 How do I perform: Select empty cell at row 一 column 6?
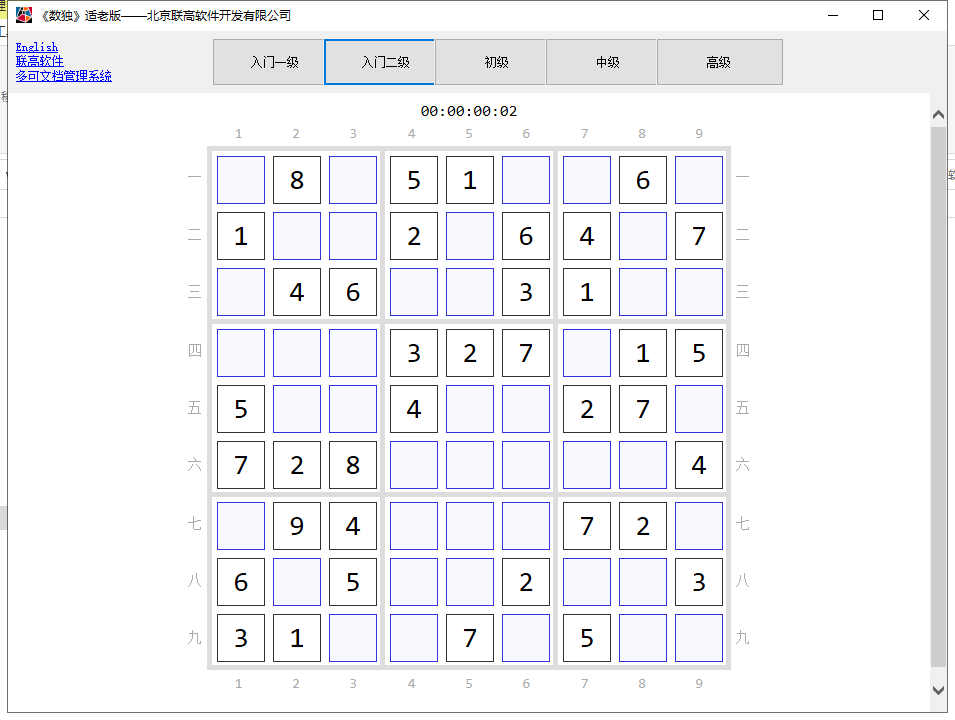coord(526,180)
